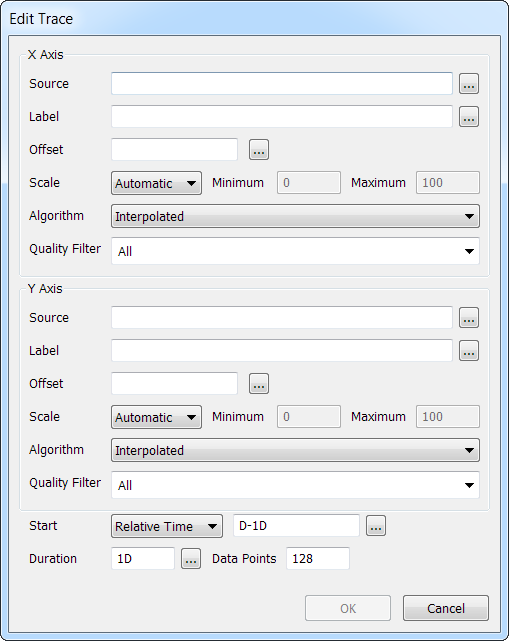Click ellipsis button next to Start time
509x641 pixels.
pos(376,526)
